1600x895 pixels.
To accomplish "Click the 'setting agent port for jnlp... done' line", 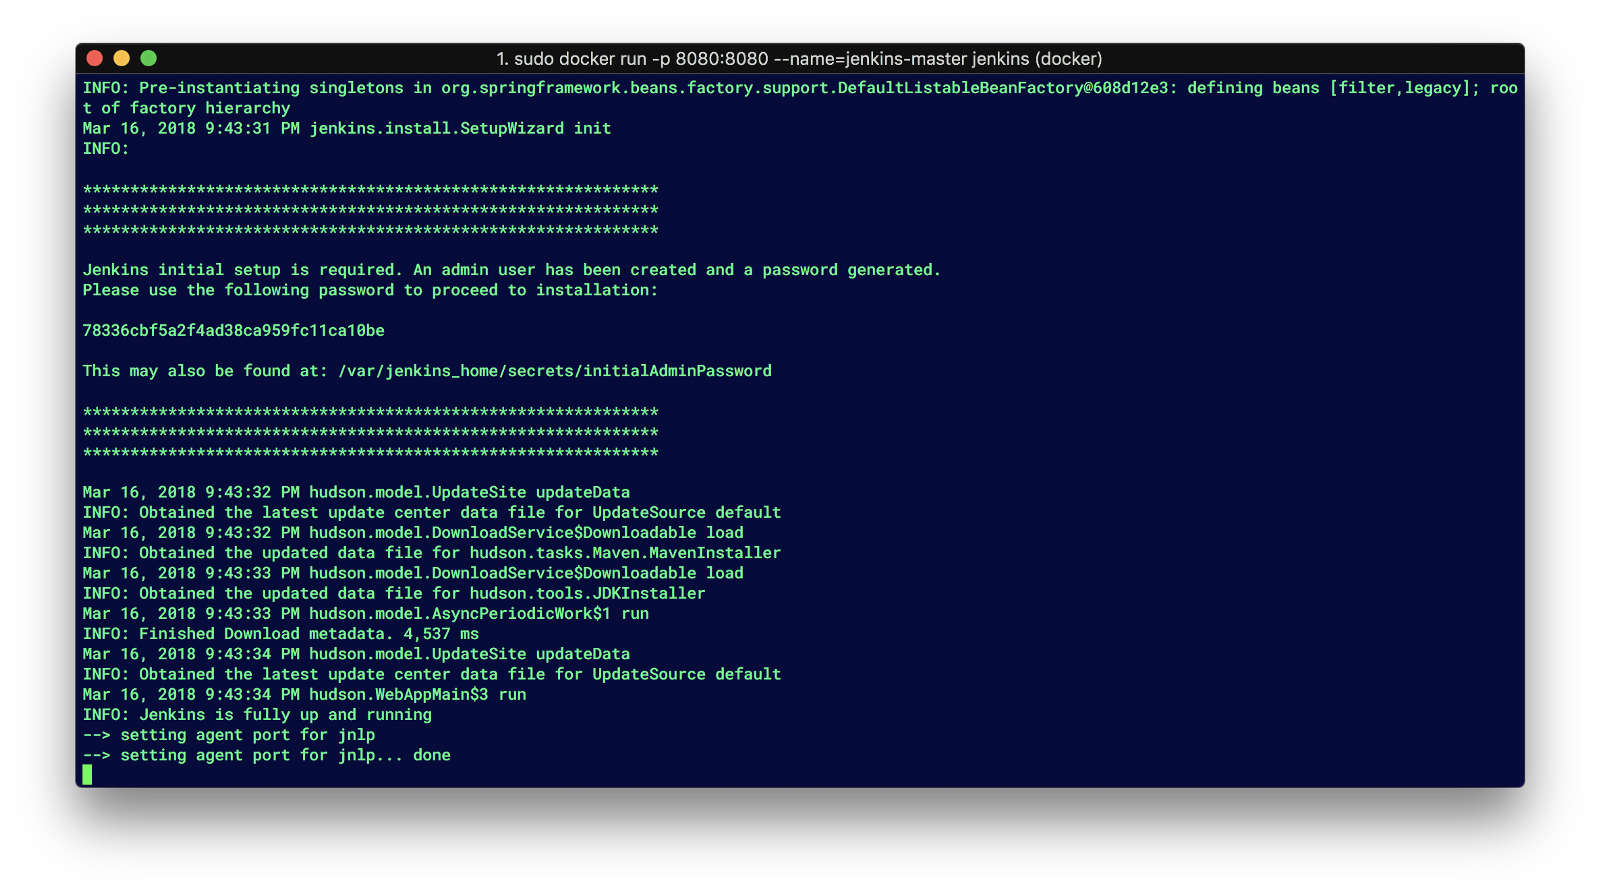I will [266, 755].
